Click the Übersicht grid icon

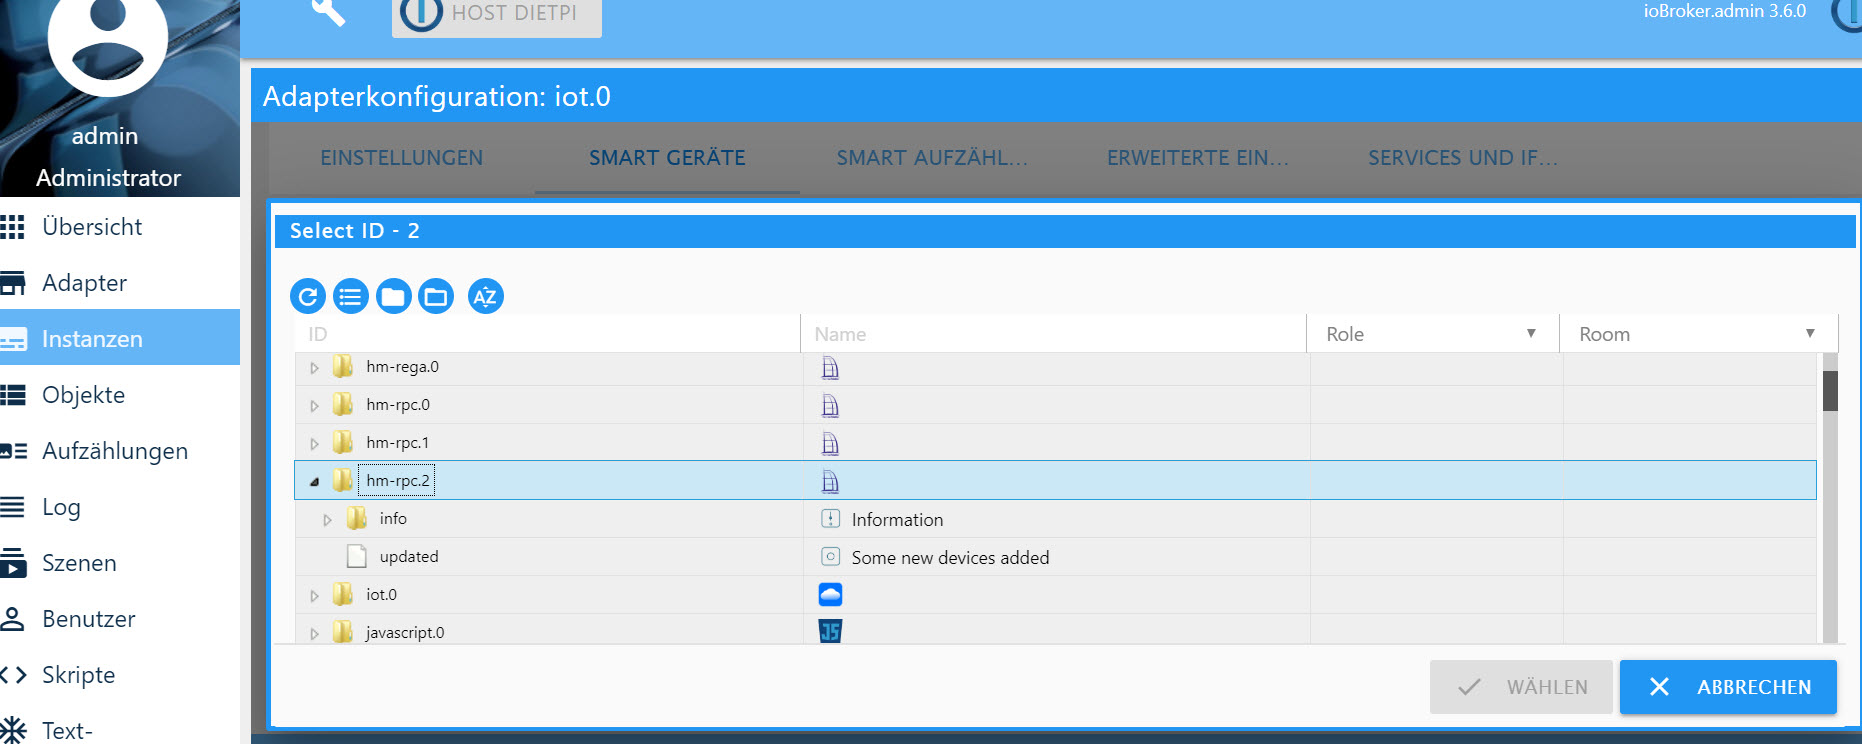[x=13, y=227]
